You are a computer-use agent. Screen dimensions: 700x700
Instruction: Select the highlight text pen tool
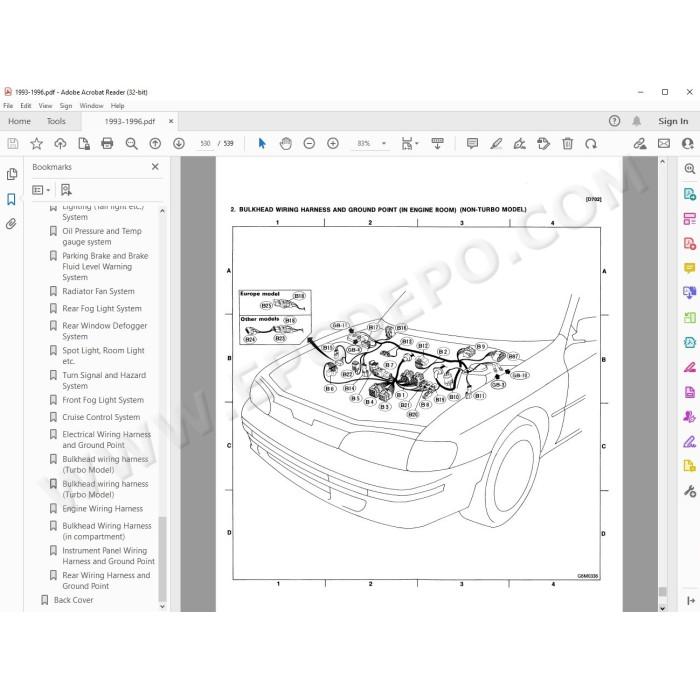(x=496, y=143)
